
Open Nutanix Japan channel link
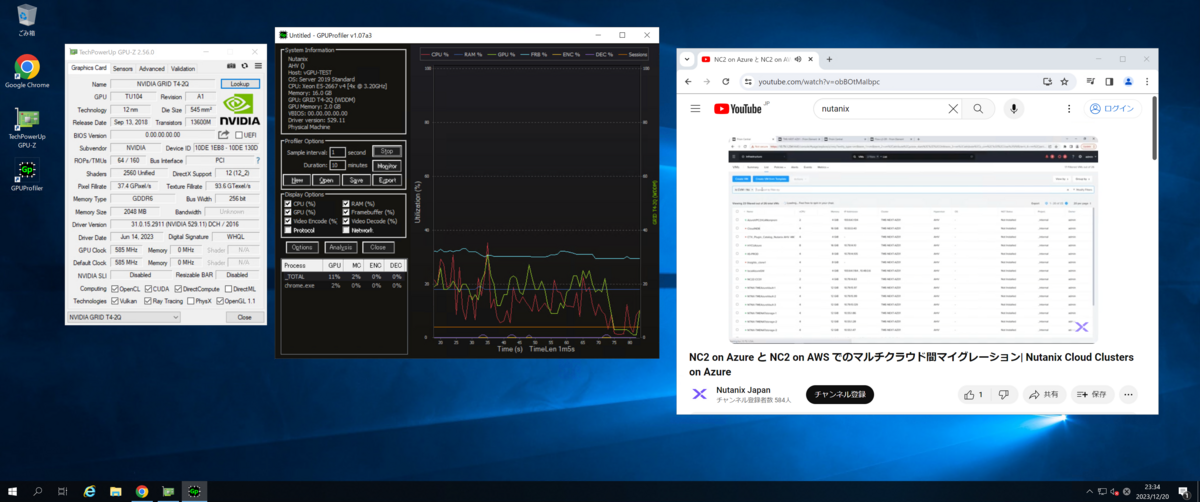pyautogui.click(x=743, y=389)
